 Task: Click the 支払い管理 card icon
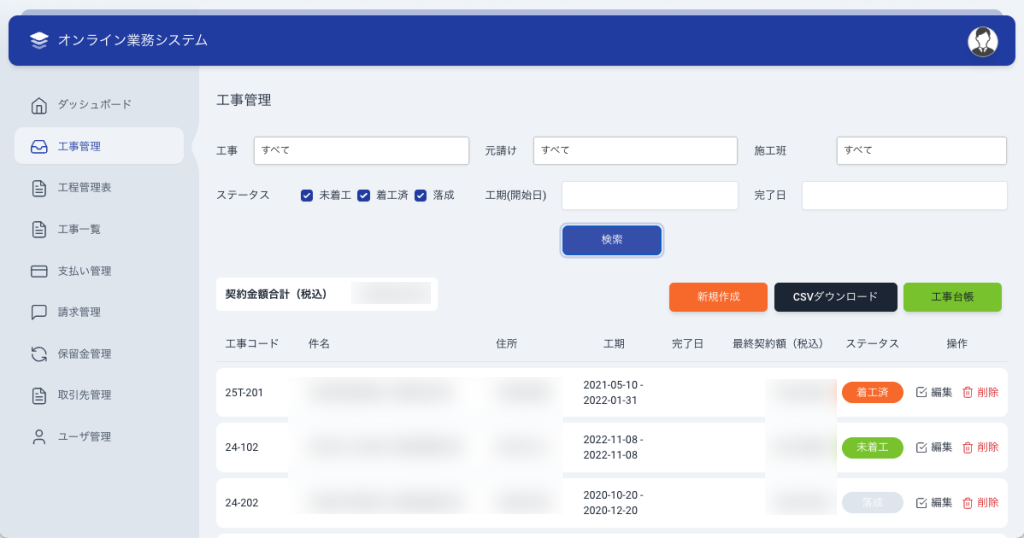tap(39, 271)
